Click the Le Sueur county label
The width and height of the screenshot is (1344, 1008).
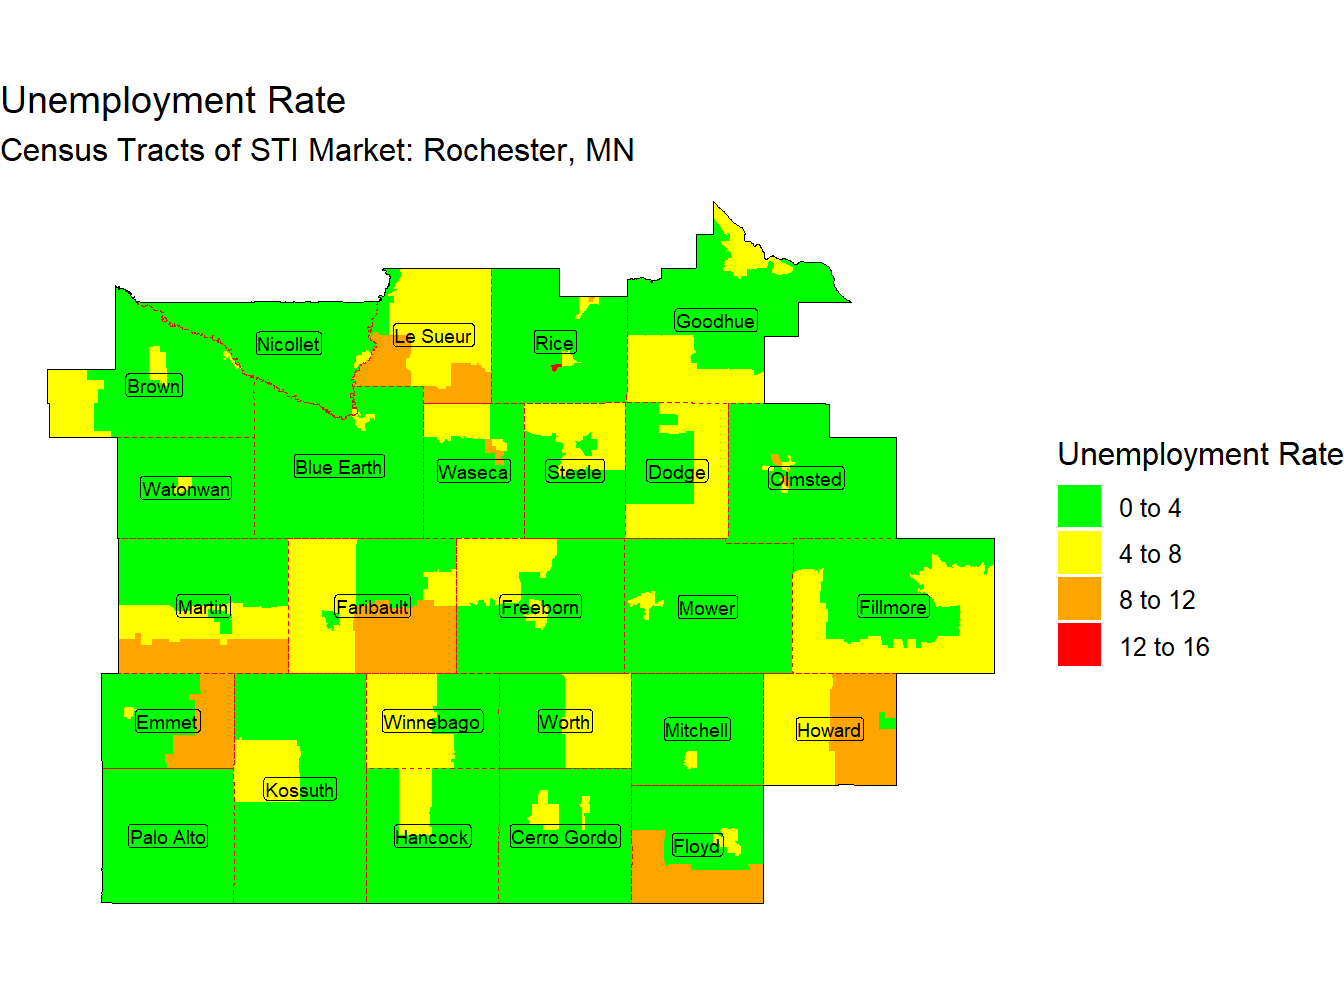click(433, 336)
